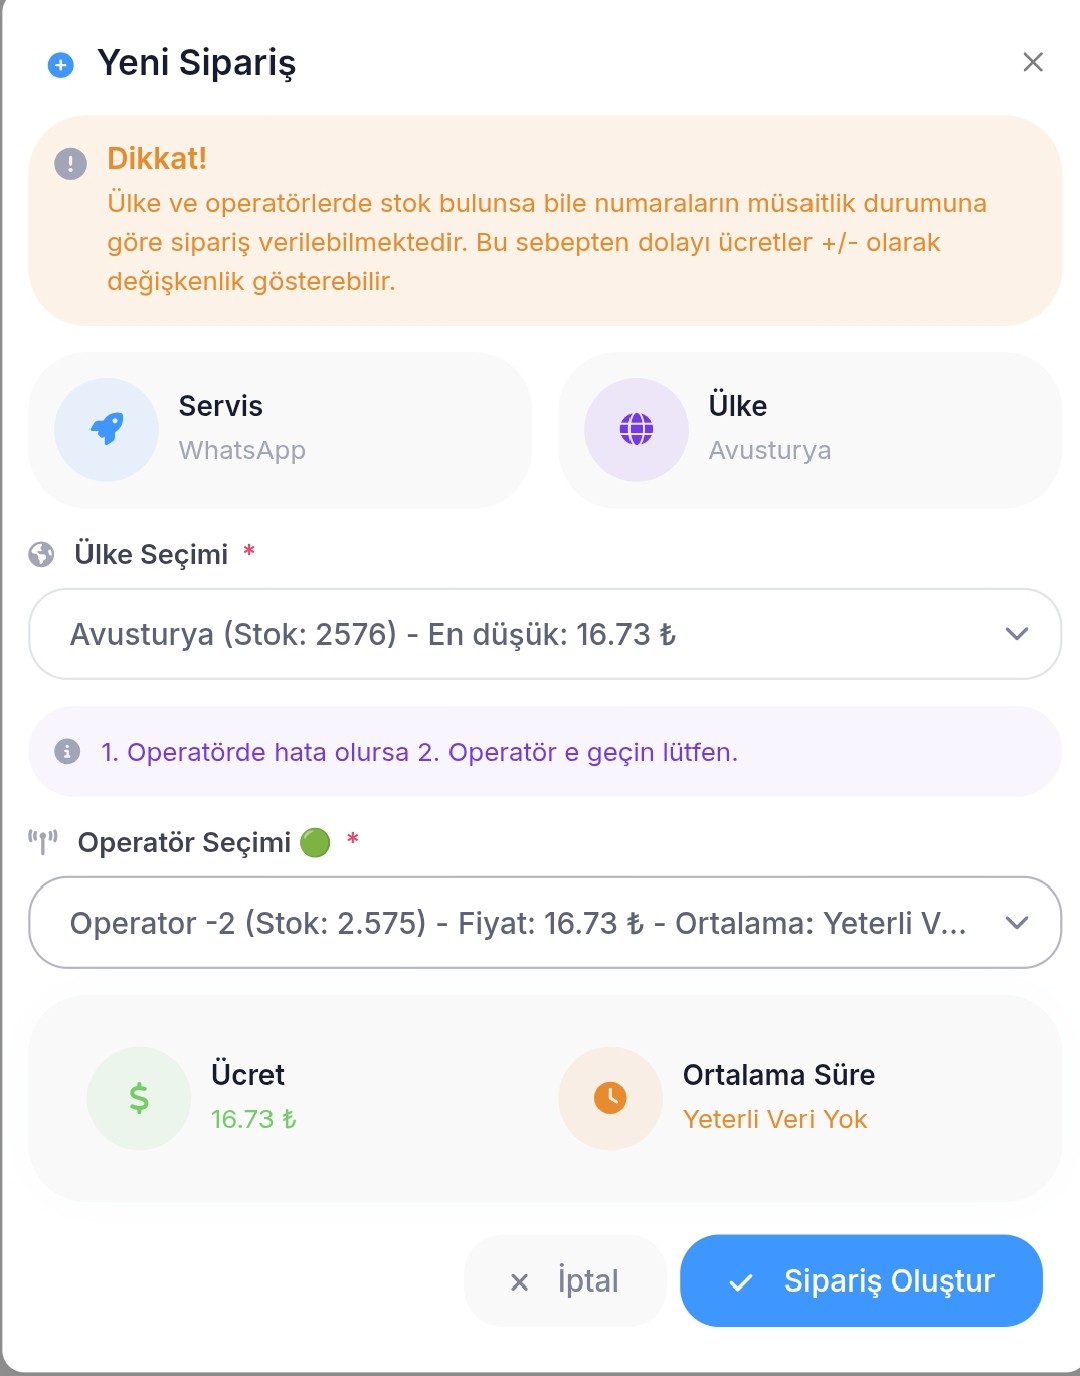Viewport: 1080px width, 1376px height.
Task: Click the orange clock icon for Ortalama Süre
Action: (610, 1098)
